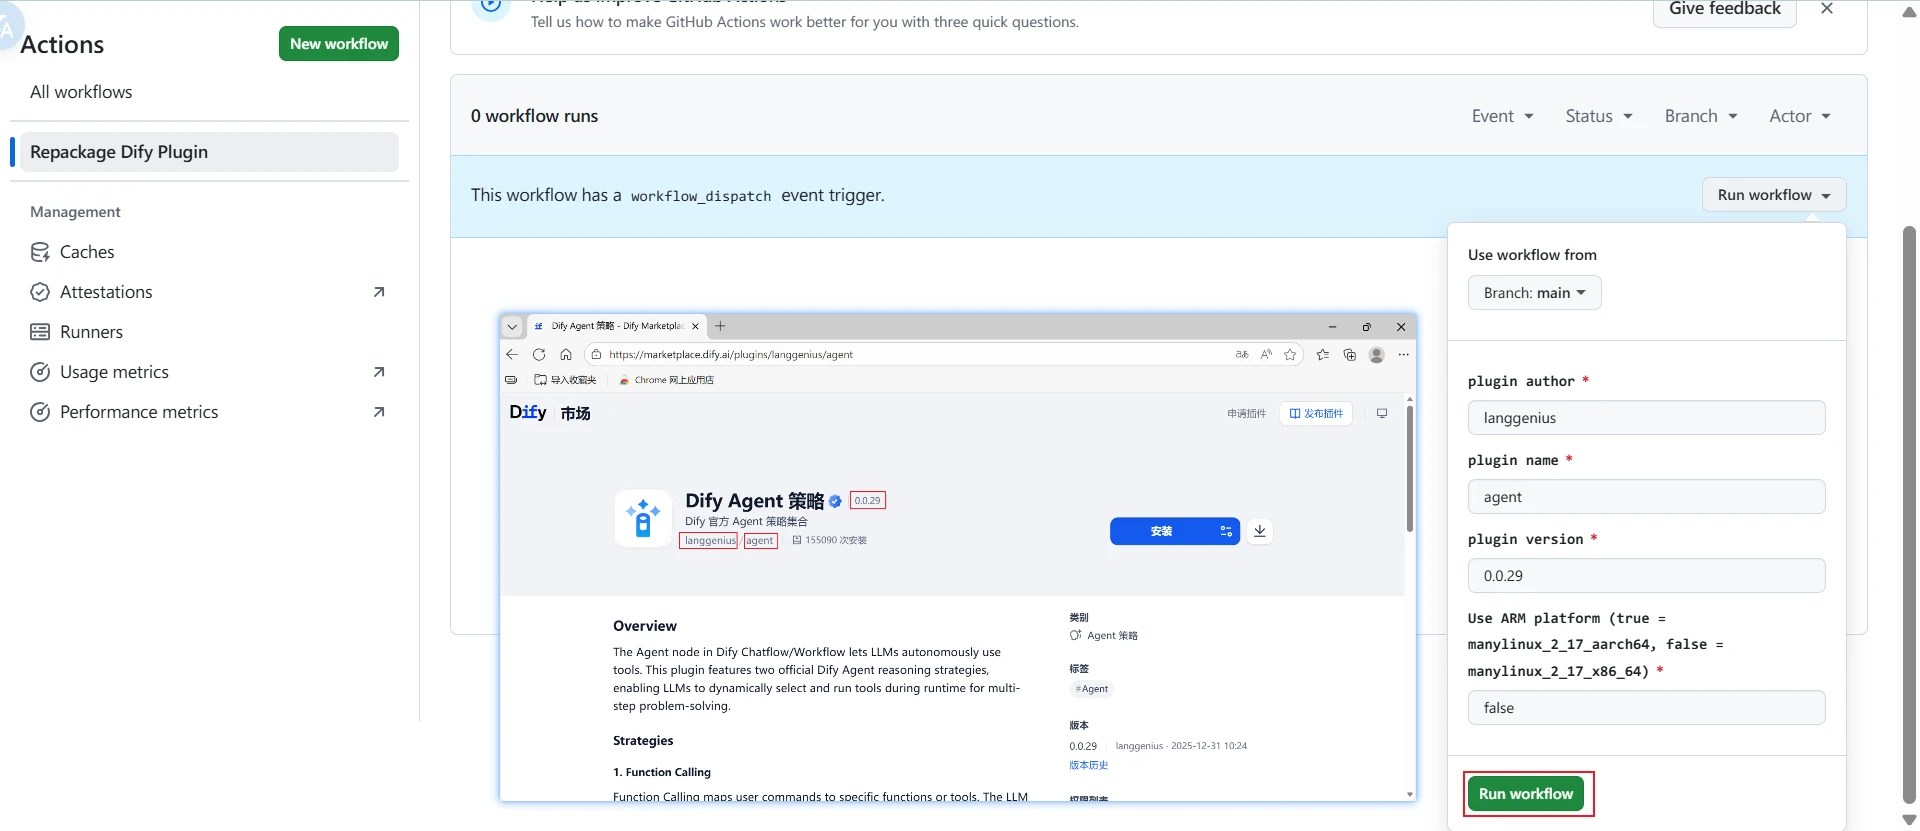The image size is (1920, 831).
Task: Focus the plugin author input field
Action: (x=1646, y=418)
